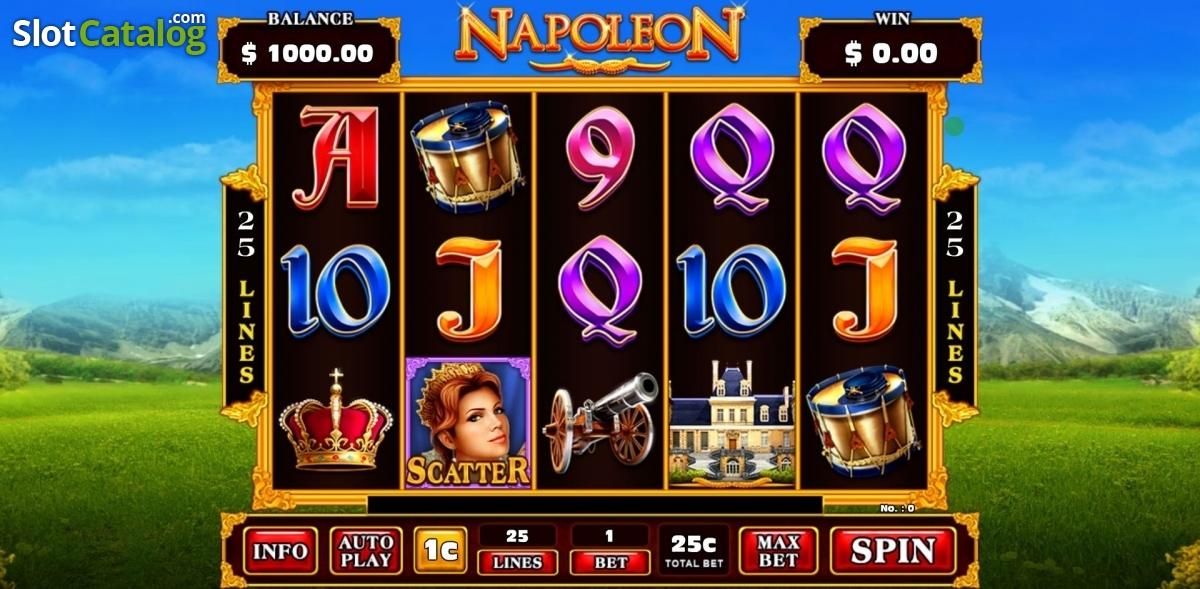Select the red letter A symbol
1200x589 pixels.
(337, 158)
